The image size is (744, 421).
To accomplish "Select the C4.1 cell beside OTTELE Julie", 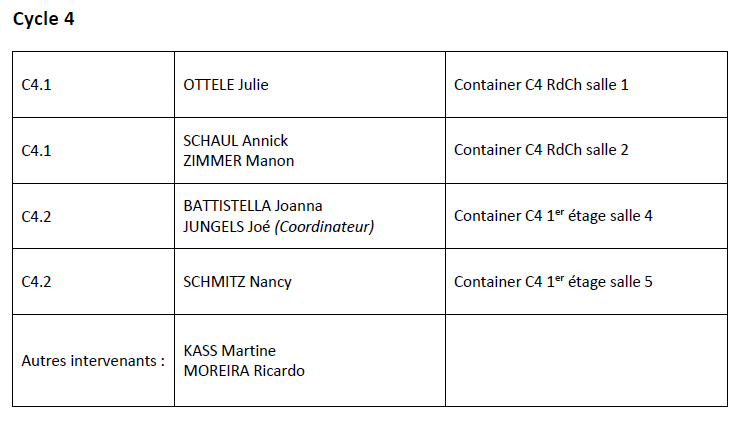I will 36,85.
